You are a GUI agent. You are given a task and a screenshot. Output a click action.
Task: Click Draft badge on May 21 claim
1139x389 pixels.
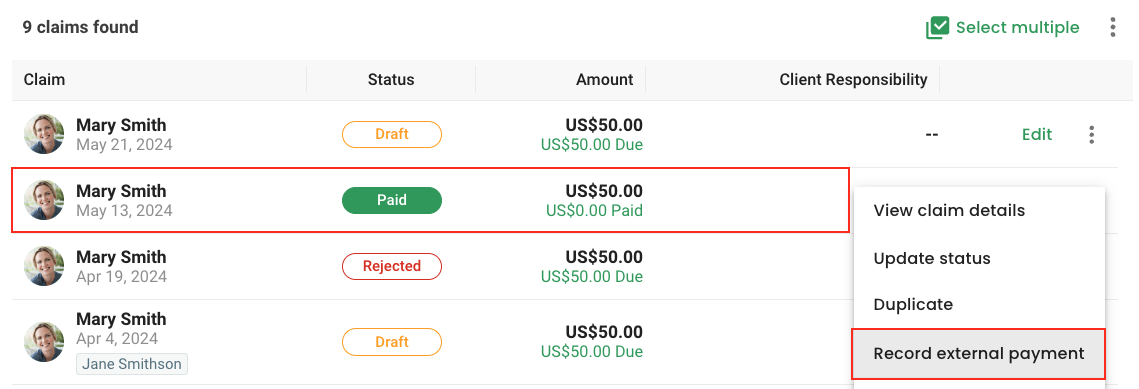coord(392,134)
